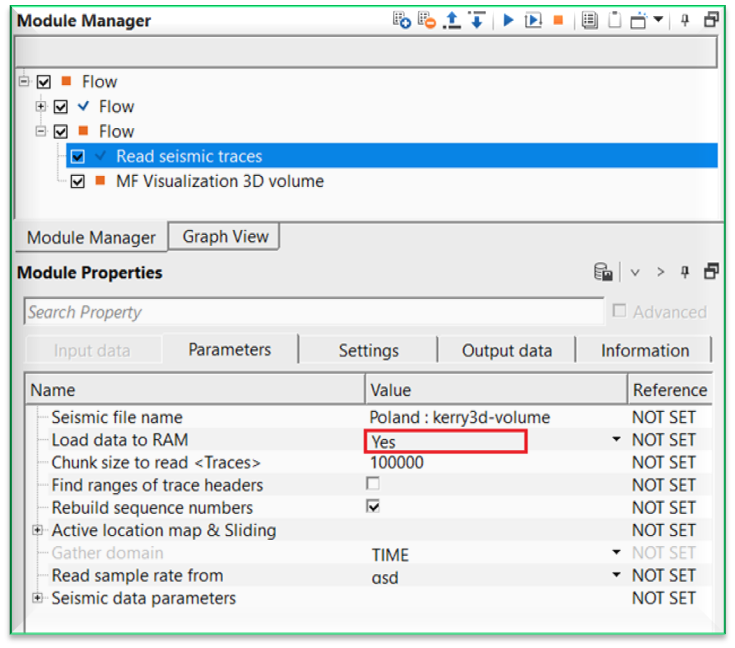
Task: Uncheck the Read seismic traces module checkbox
Action: (78, 156)
